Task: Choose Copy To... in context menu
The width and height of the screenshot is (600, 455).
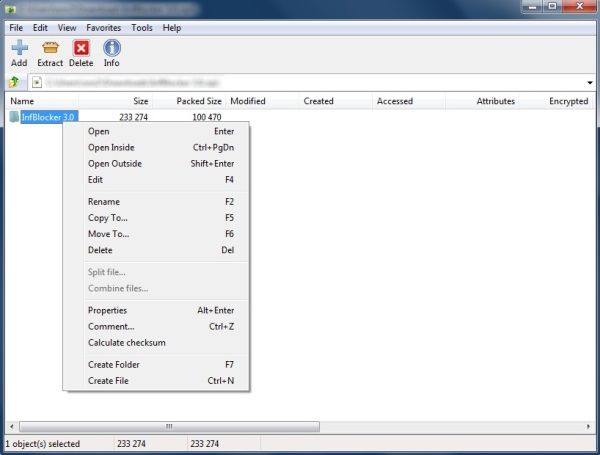Action: coord(156,218)
